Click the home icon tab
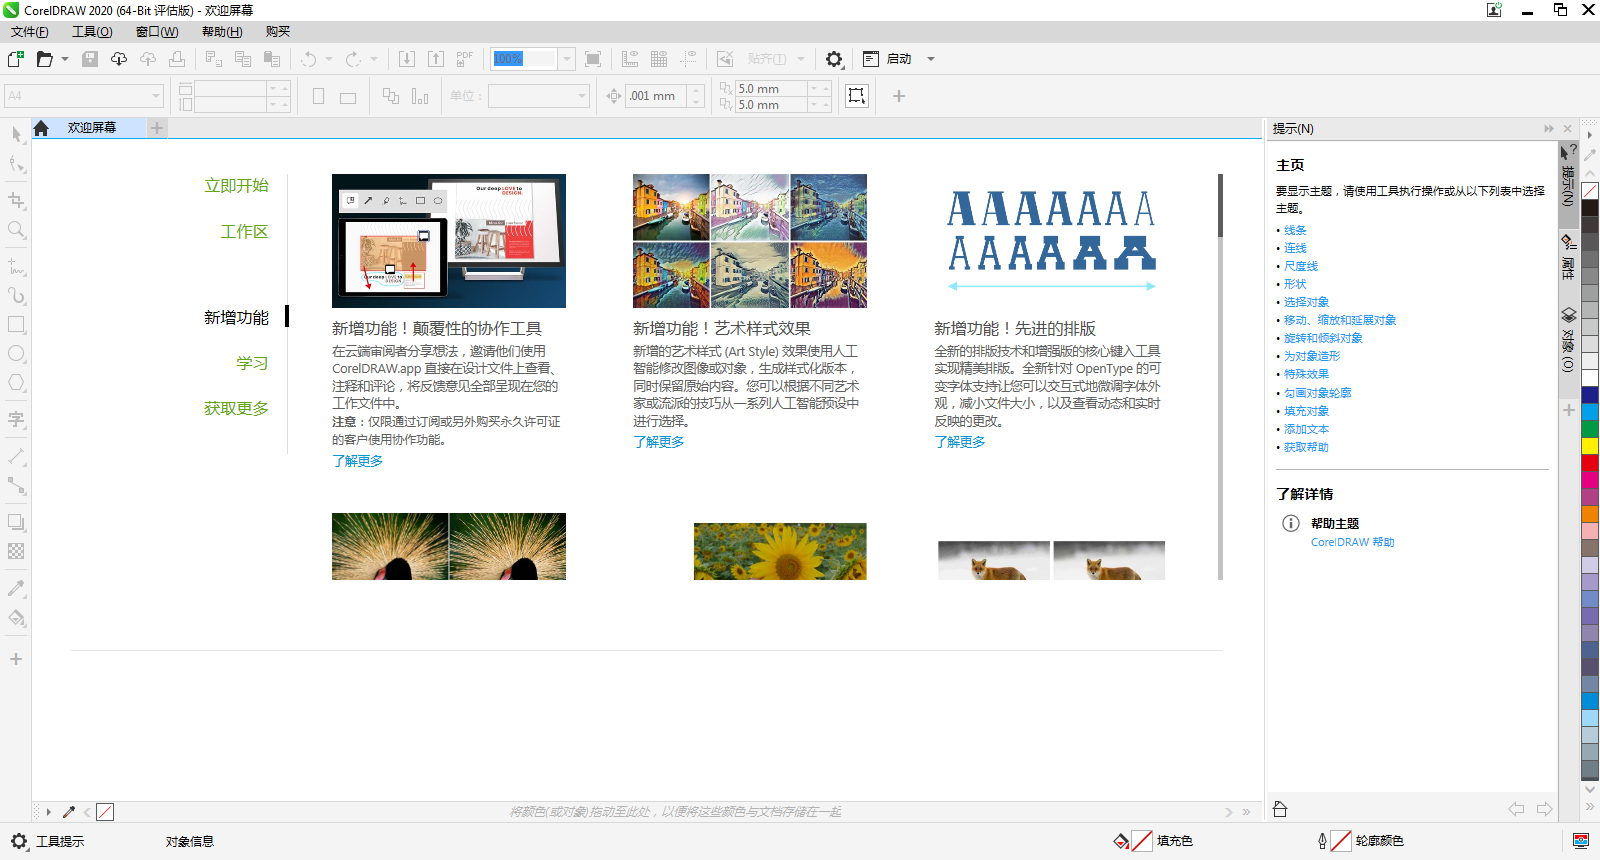 [41, 128]
